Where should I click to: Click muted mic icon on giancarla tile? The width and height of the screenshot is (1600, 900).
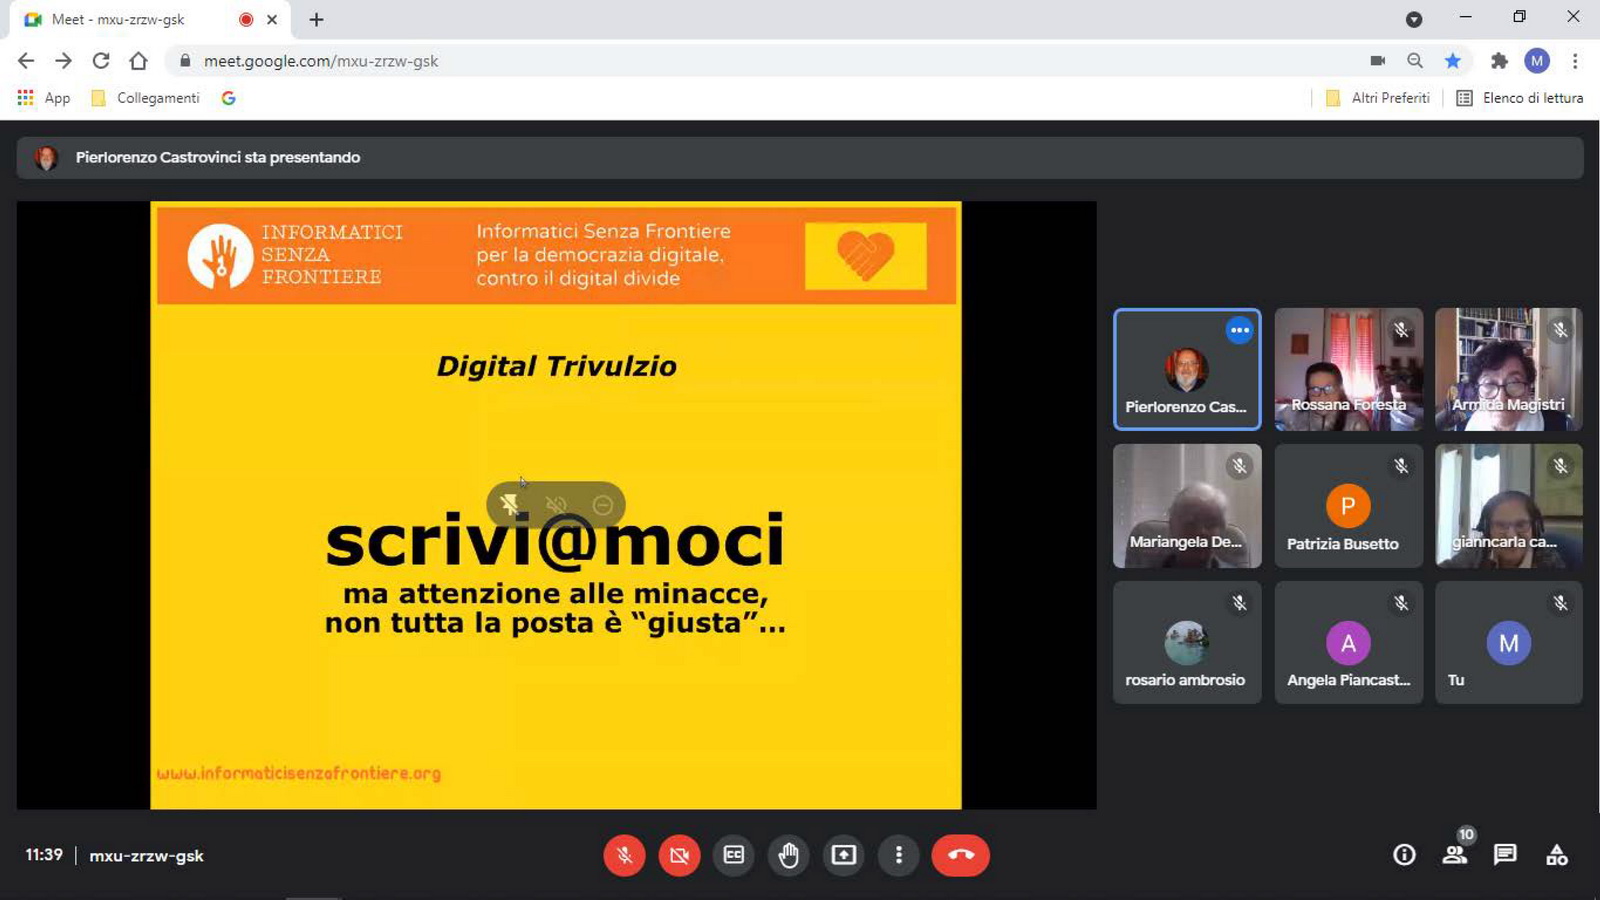coord(1560,466)
